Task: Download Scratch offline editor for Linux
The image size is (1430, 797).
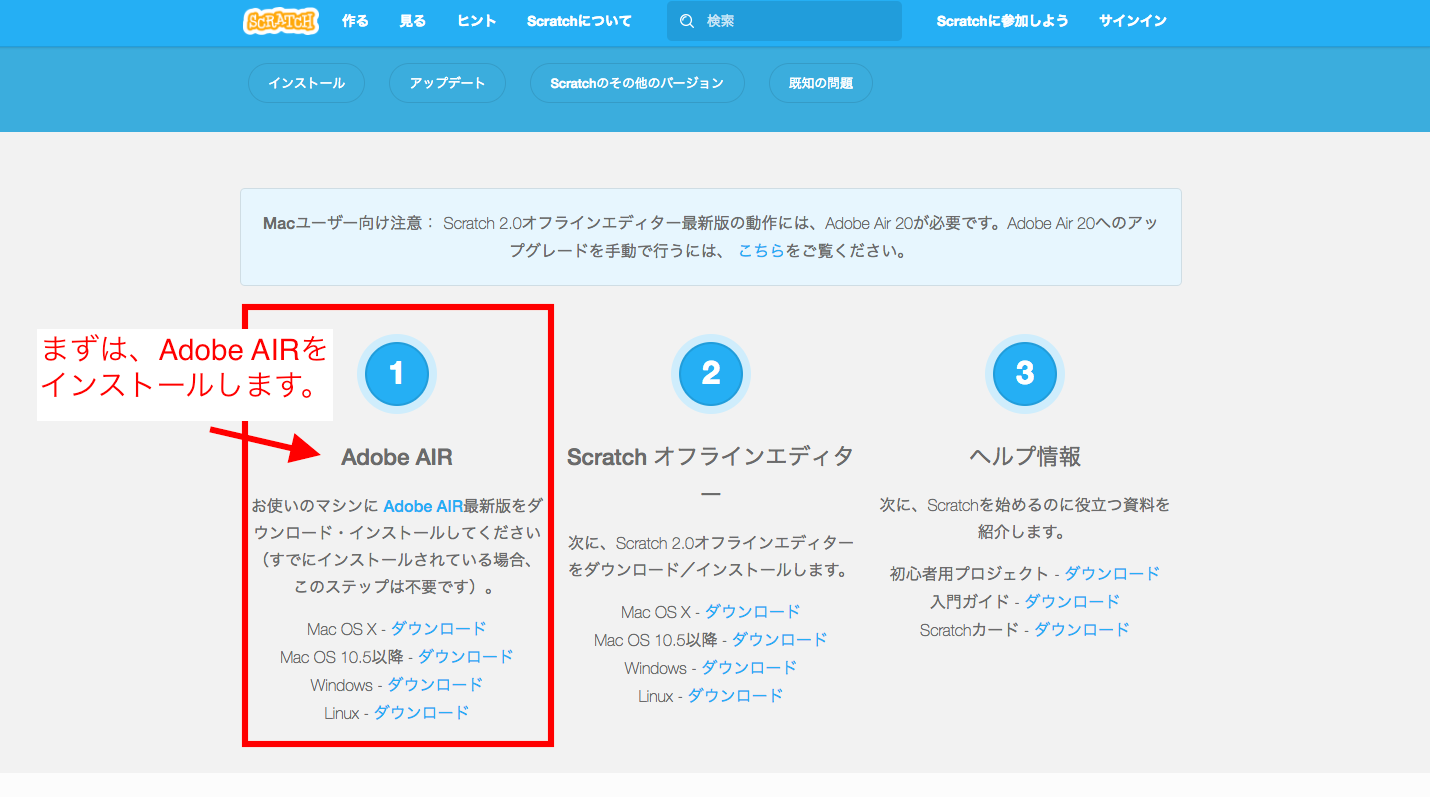Action: click(735, 696)
